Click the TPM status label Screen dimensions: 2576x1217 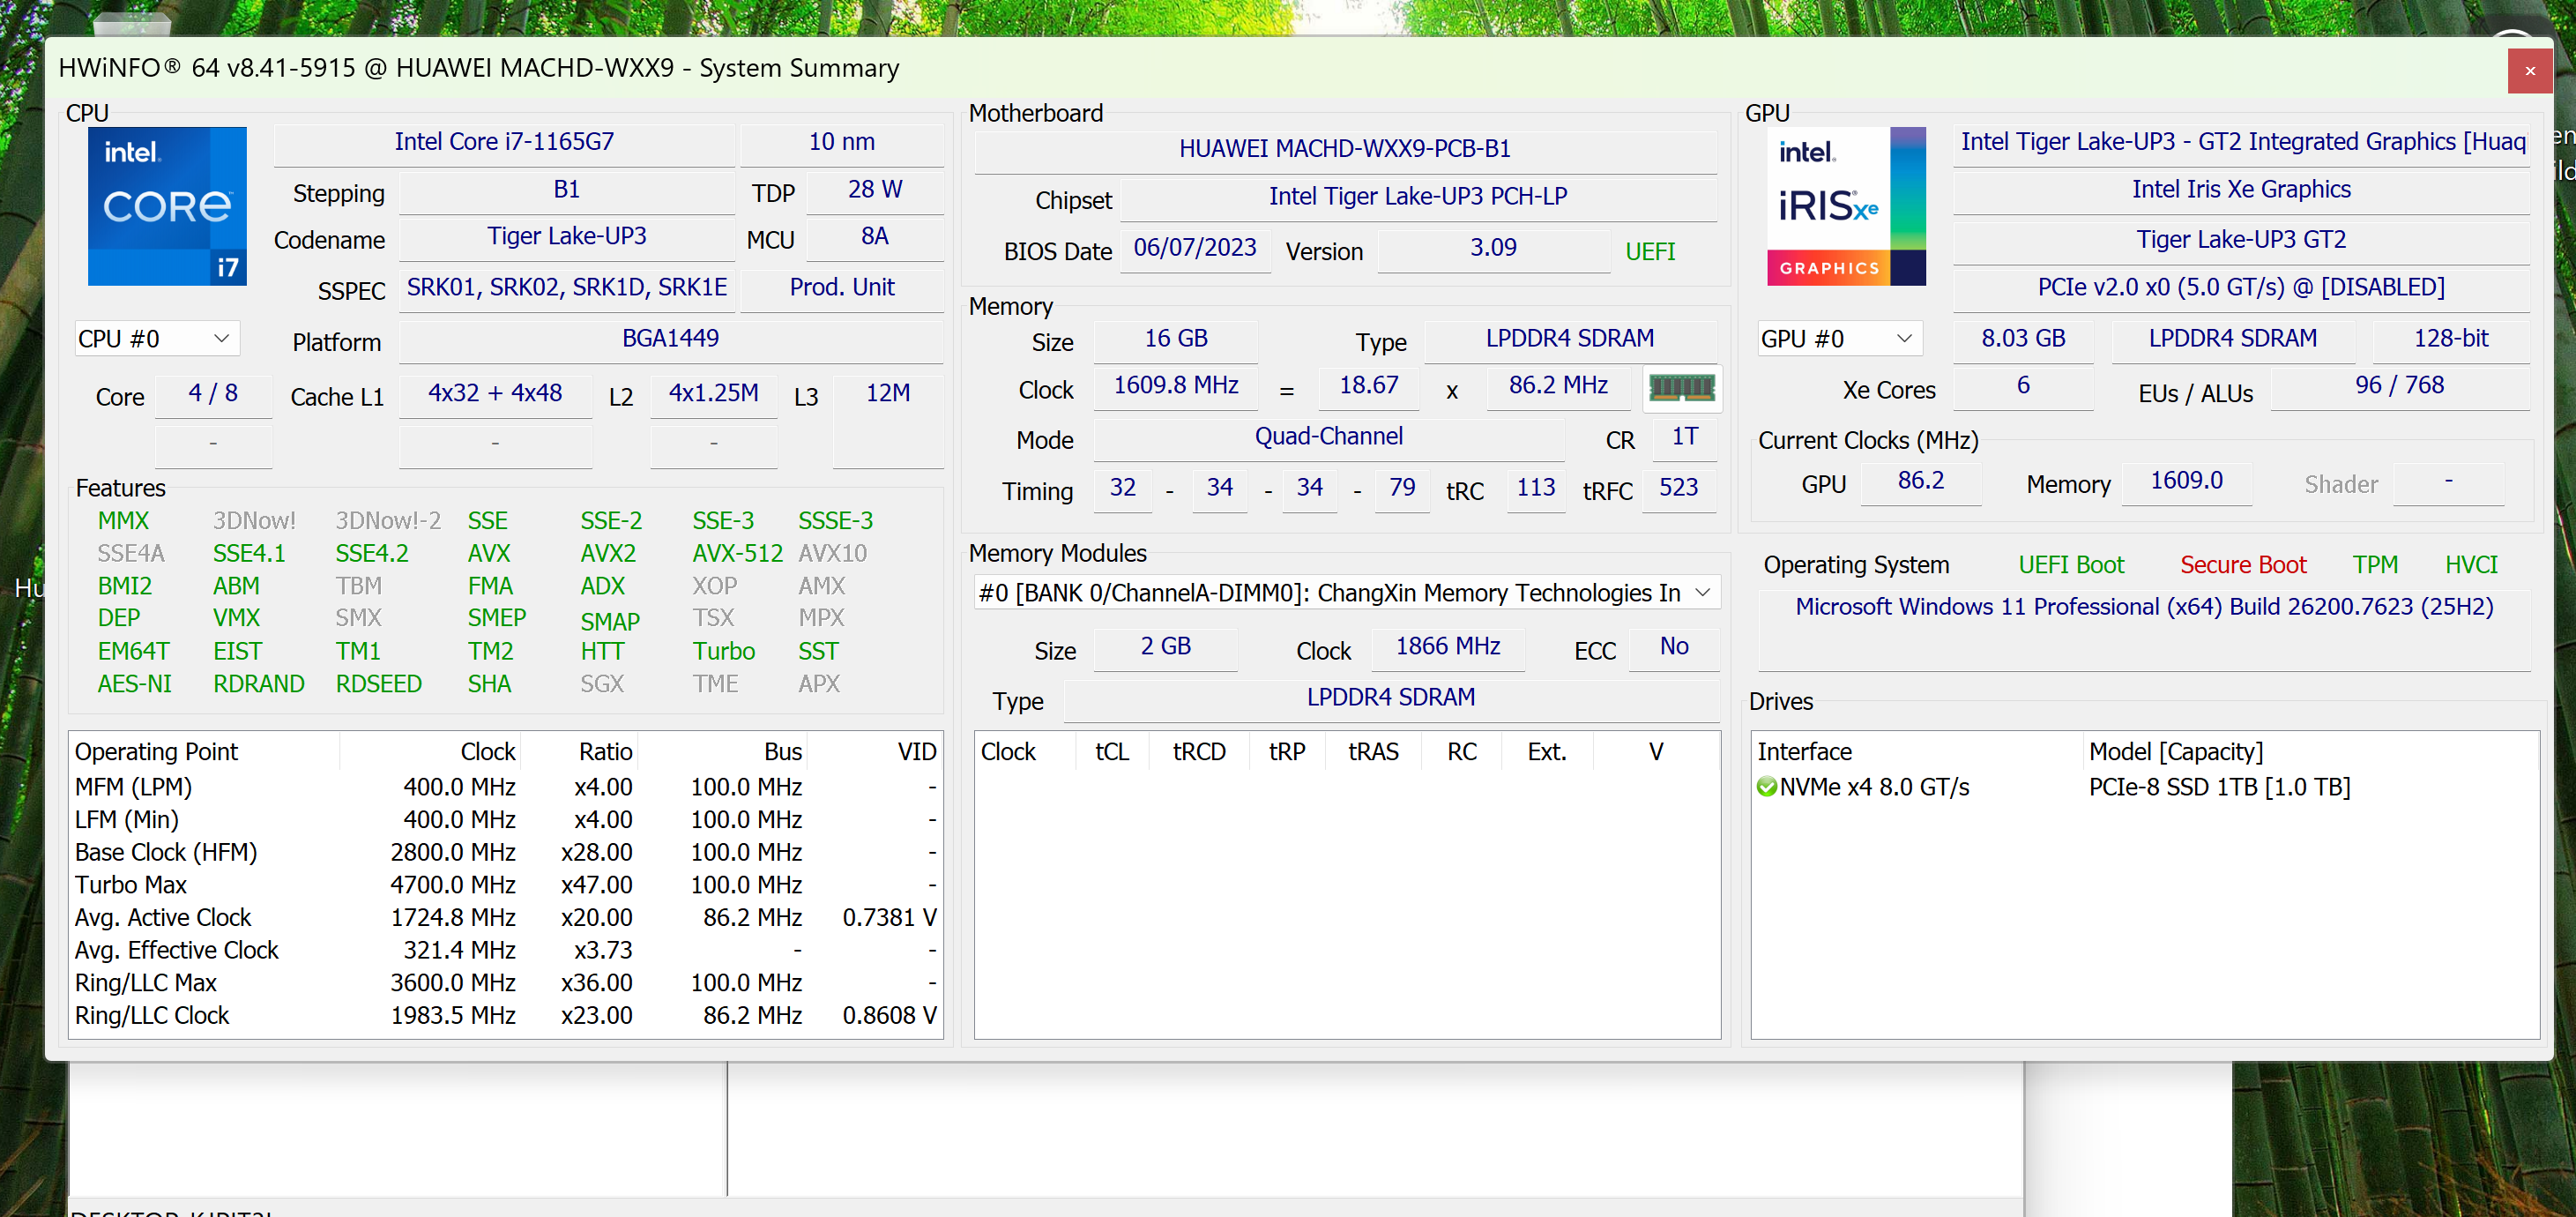(2375, 565)
